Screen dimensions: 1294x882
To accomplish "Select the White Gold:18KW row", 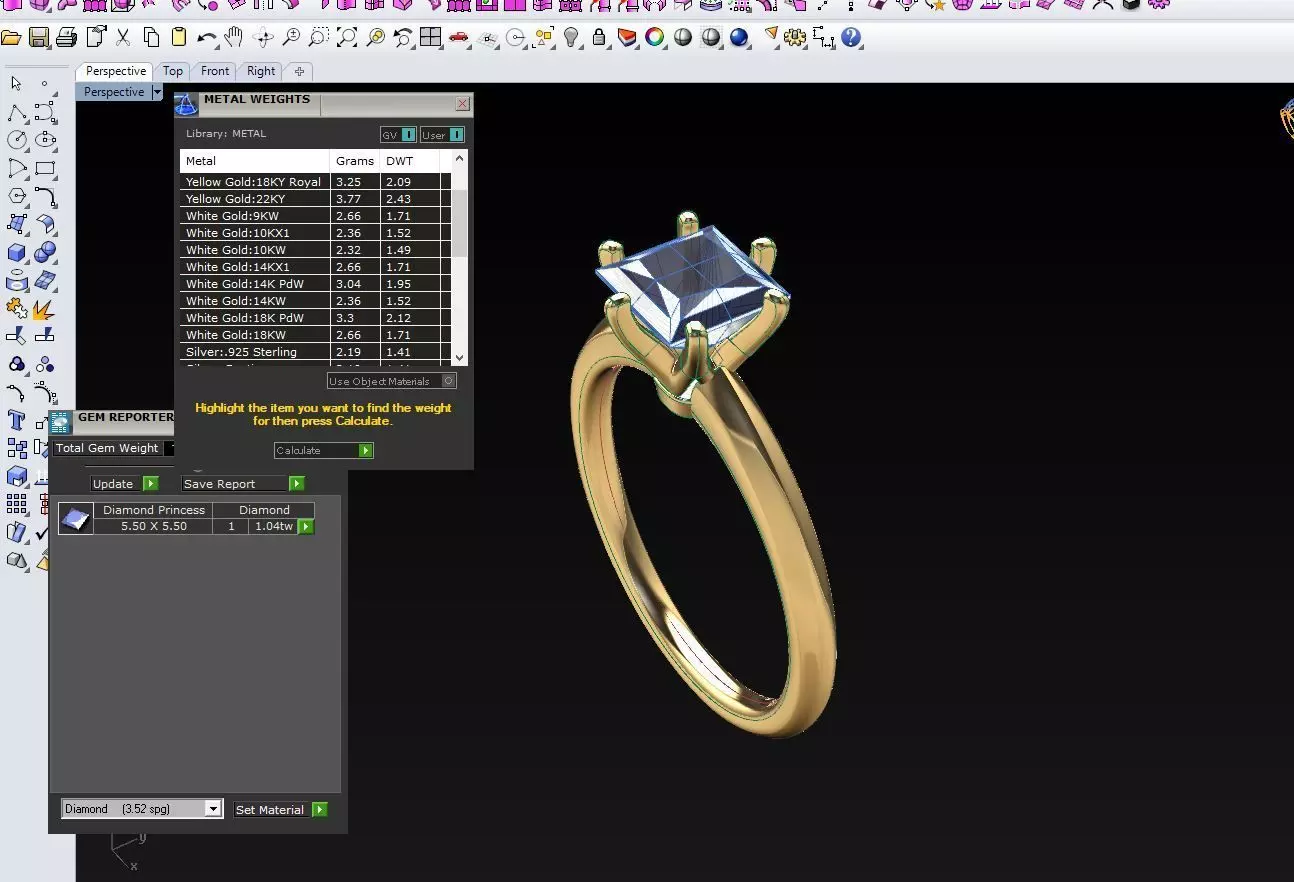I will pyautogui.click(x=315, y=335).
